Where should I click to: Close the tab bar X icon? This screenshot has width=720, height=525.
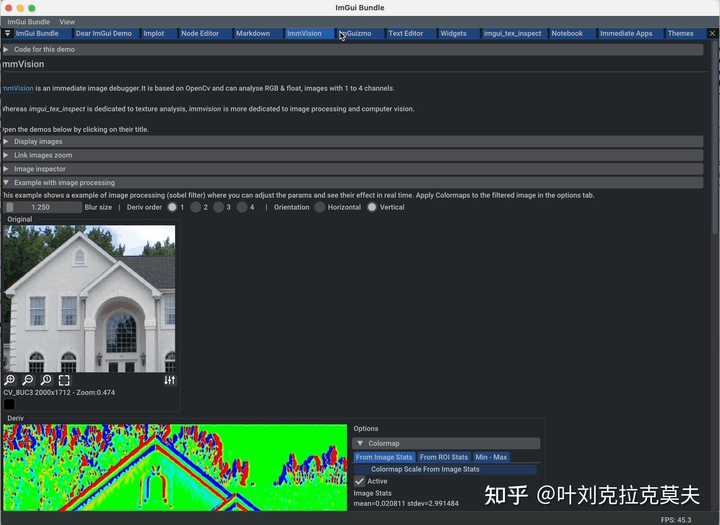[x=713, y=34]
